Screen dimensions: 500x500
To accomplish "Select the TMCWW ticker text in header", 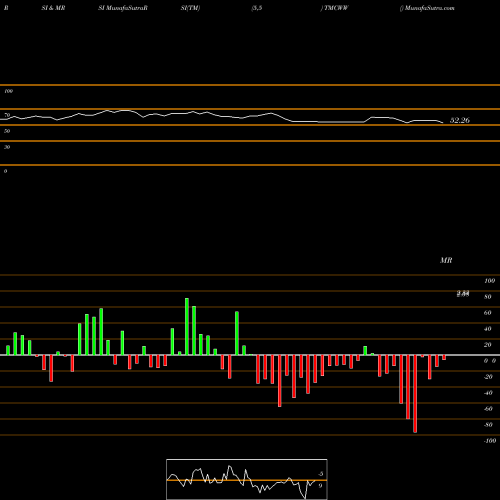I will (334, 8).
